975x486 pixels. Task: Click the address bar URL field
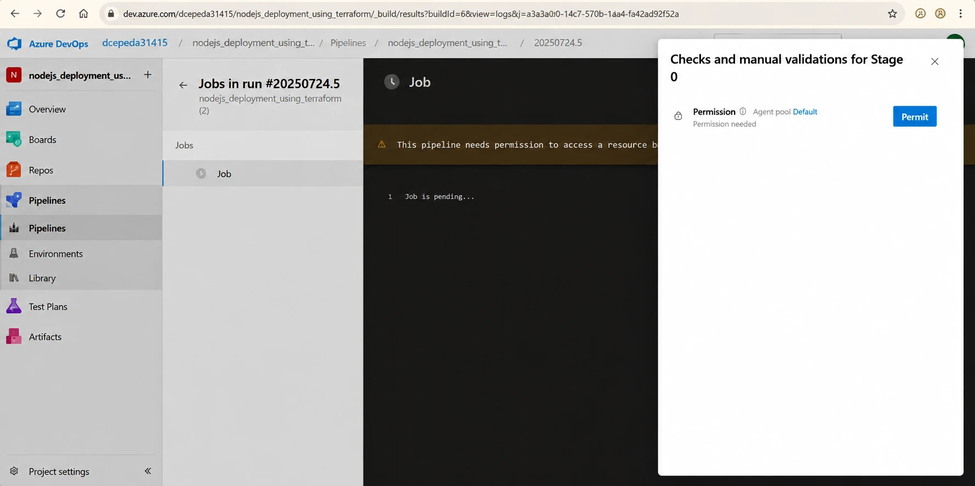(501, 13)
